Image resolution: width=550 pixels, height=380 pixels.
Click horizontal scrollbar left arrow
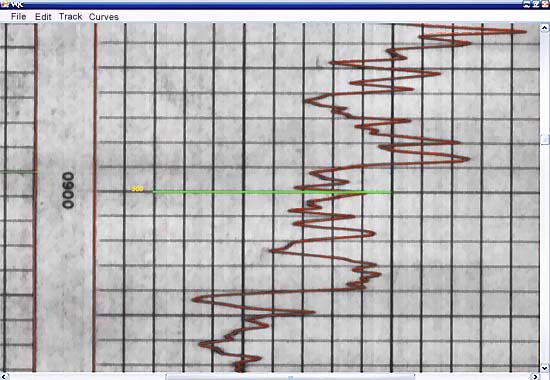click(4, 376)
